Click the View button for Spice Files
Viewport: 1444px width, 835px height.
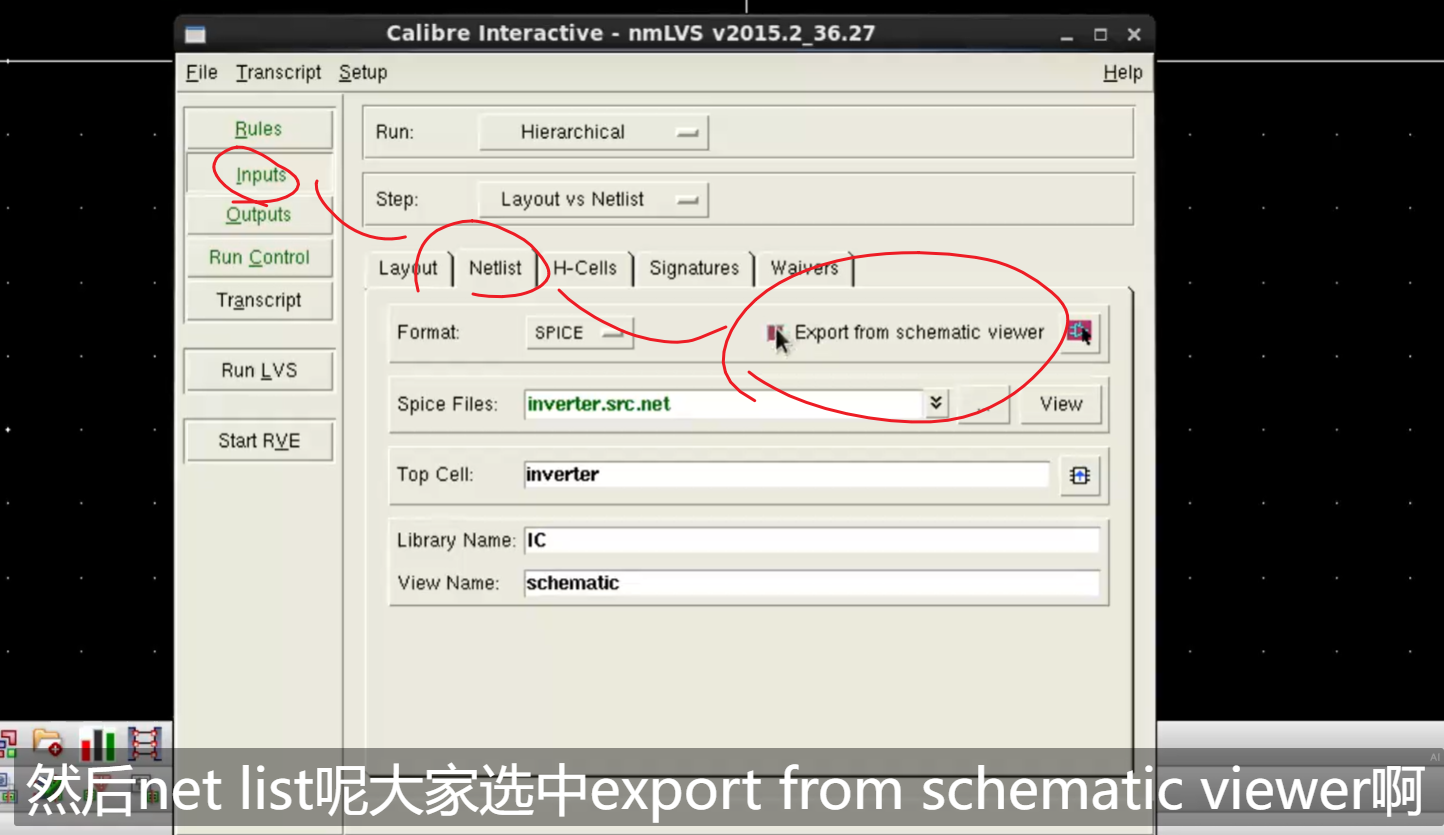click(x=1061, y=404)
